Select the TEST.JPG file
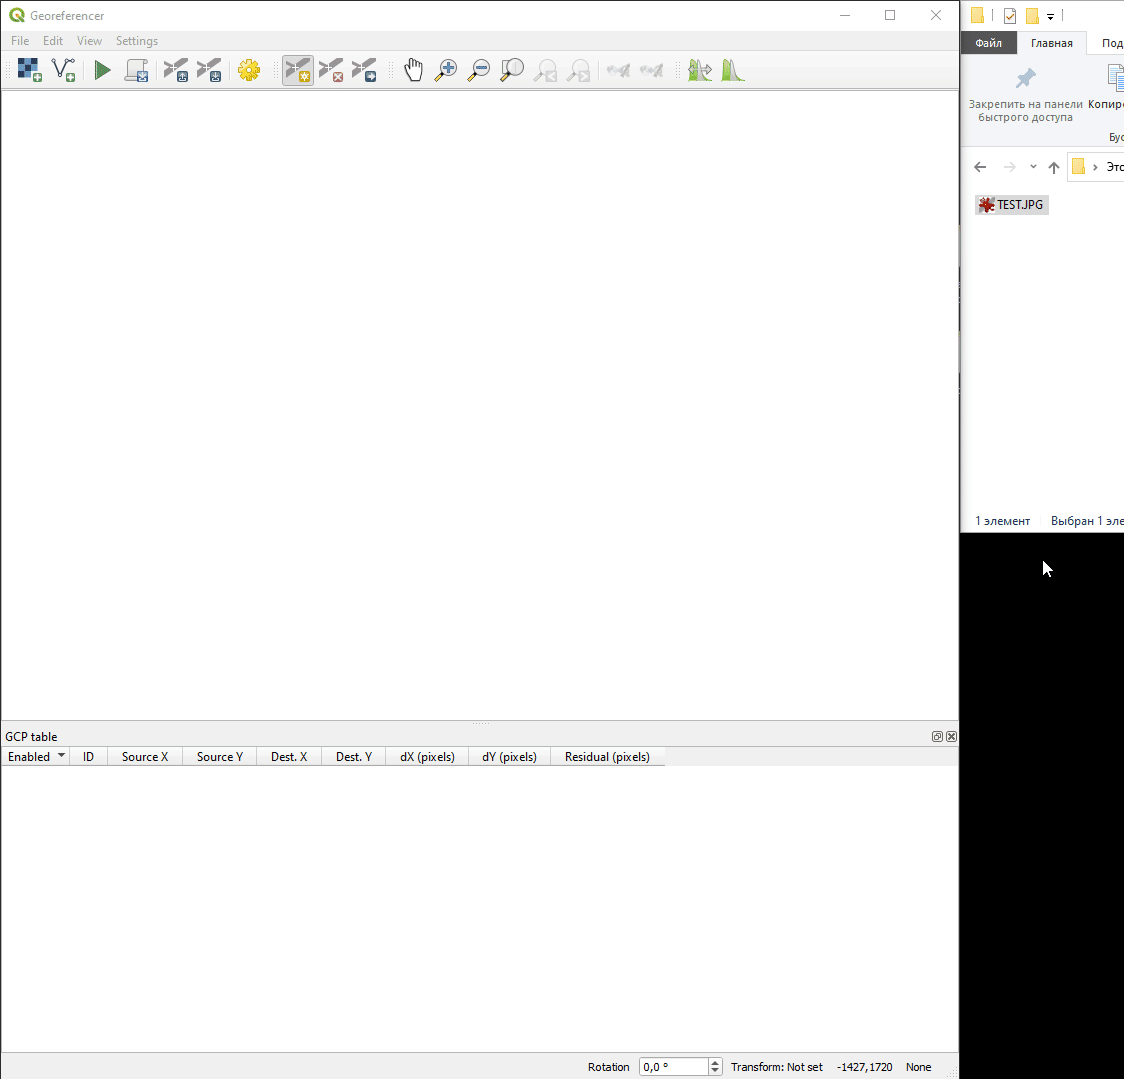 coord(1011,204)
